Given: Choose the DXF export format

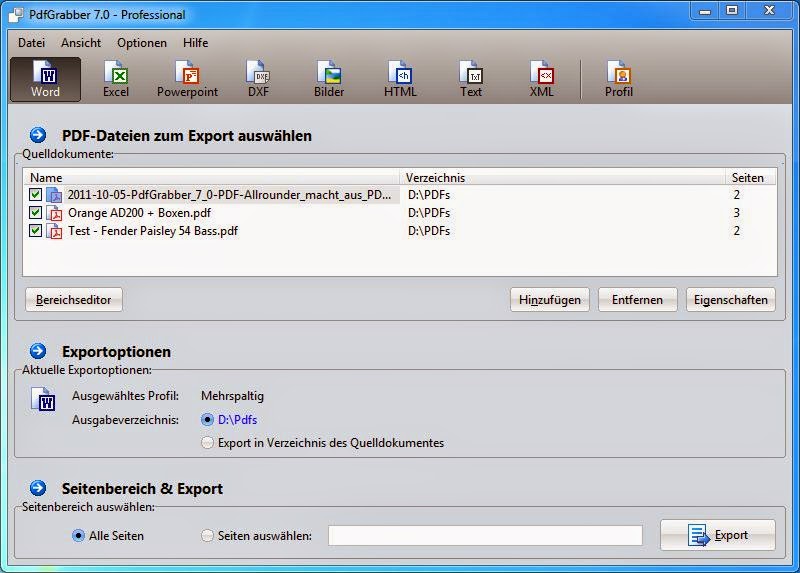Looking at the screenshot, I should click(x=258, y=79).
